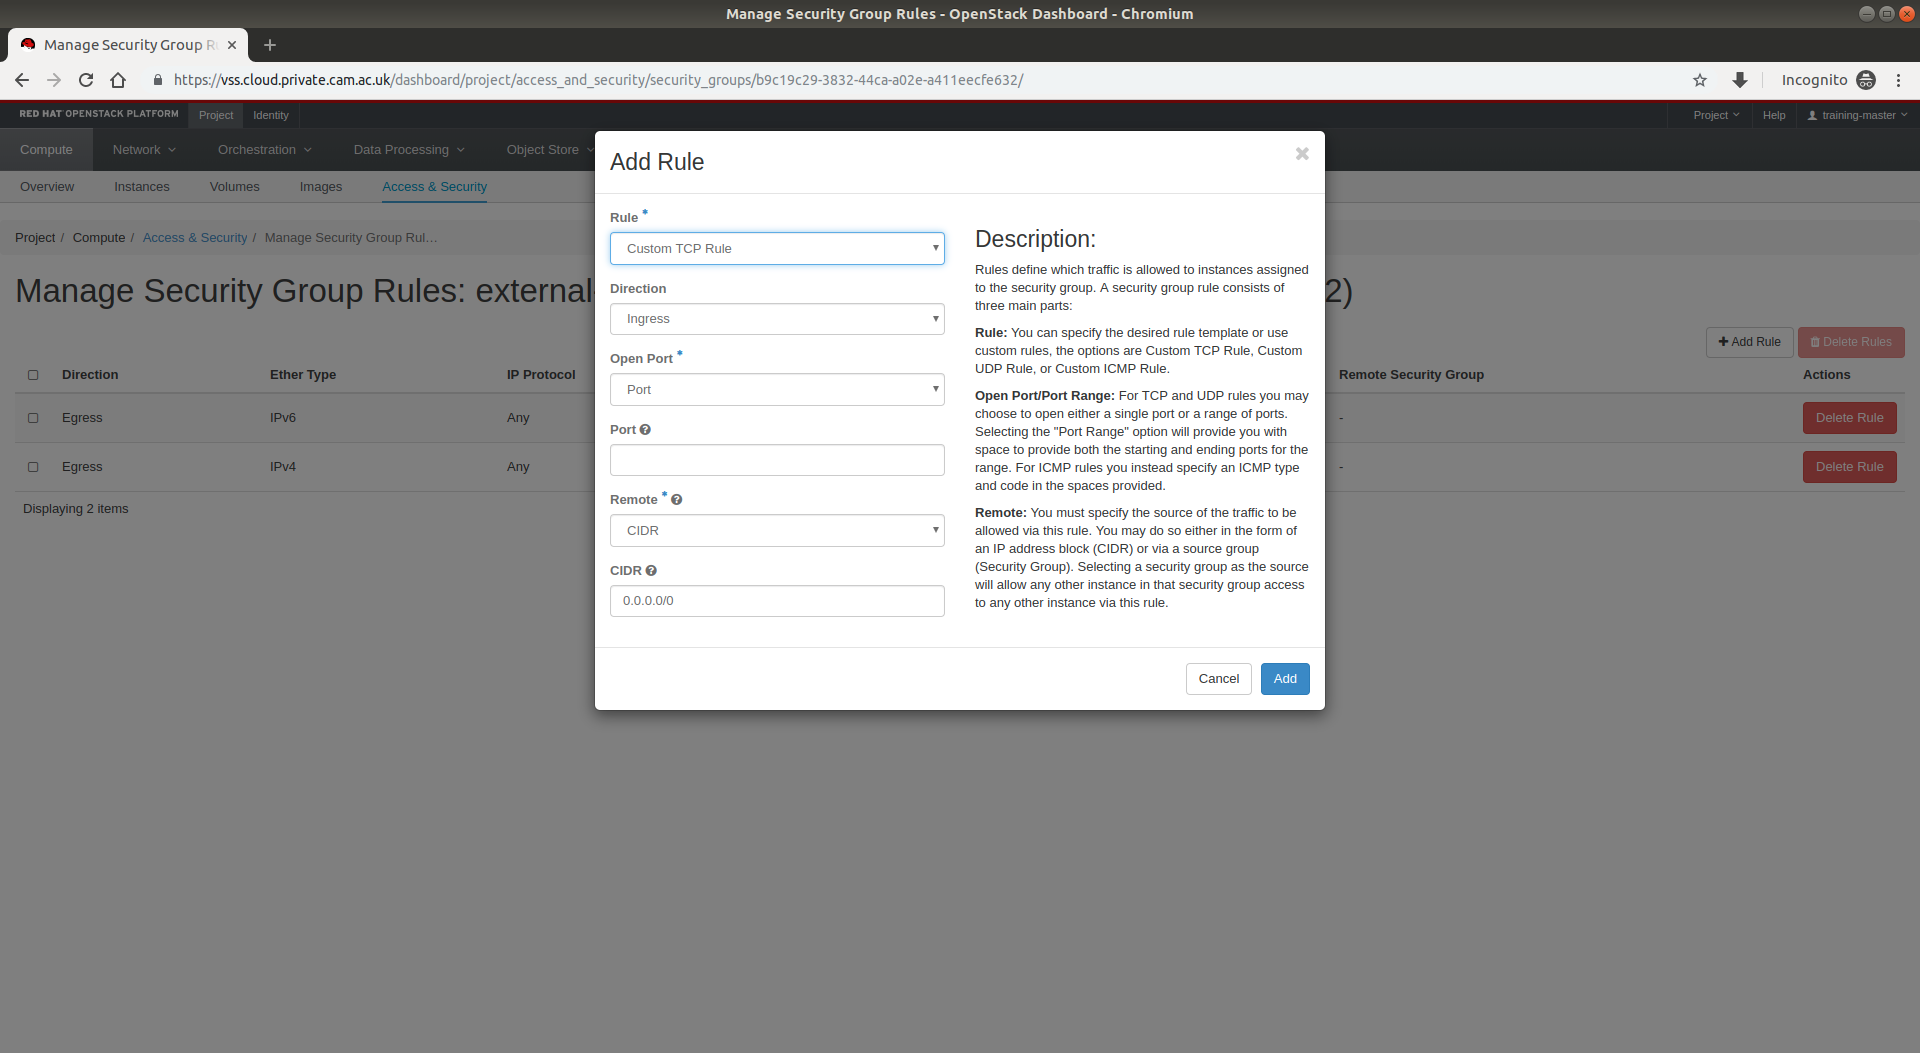
Task: Switch to the Identity tab
Action: tap(270, 115)
